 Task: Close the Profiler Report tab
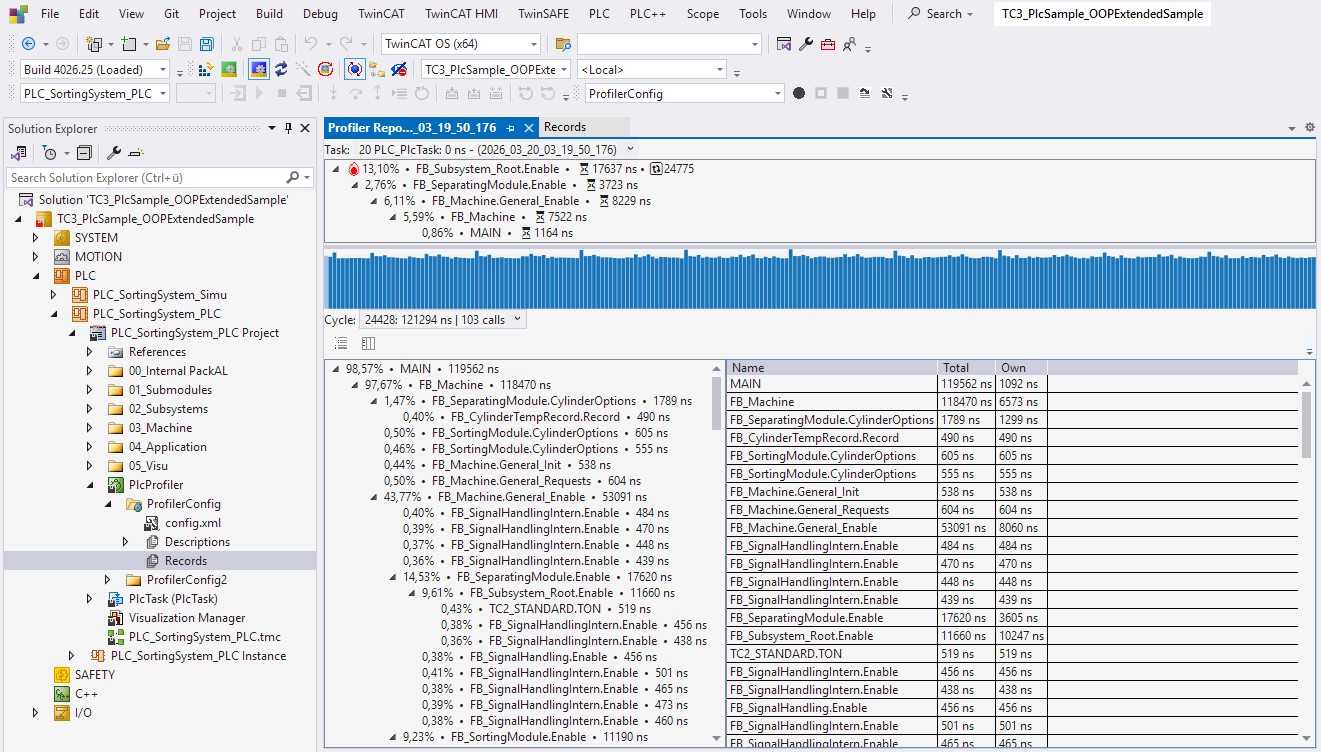(x=528, y=128)
